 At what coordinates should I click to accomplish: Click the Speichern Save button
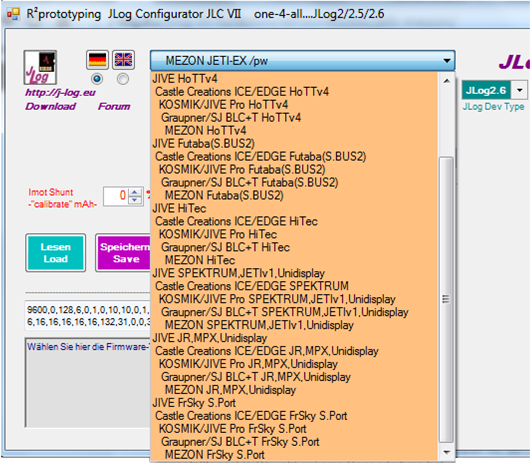click(124, 253)
